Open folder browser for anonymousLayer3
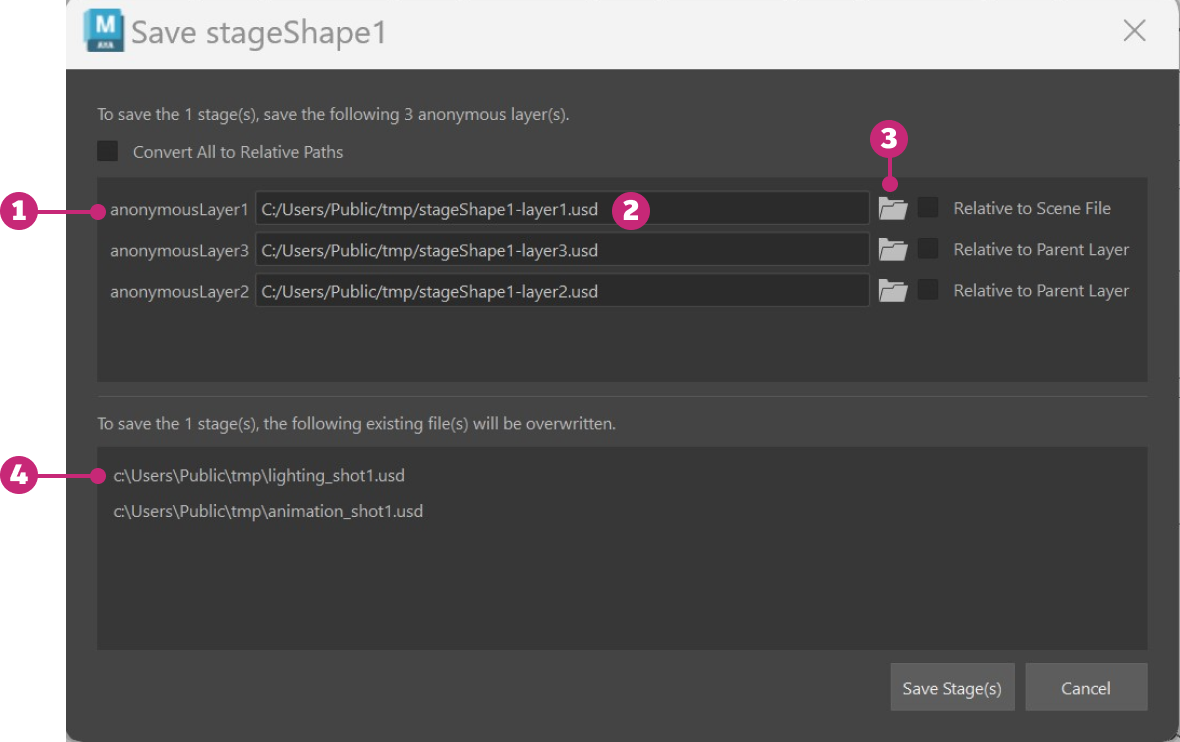 pos(892,250)
